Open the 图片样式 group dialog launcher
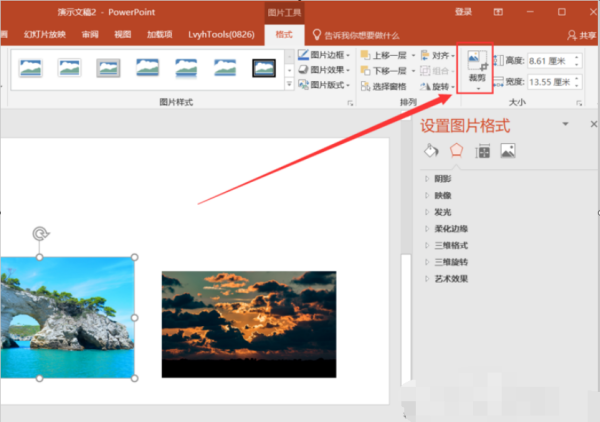This screenshot has width=600, height=422. (x=350, y=103)
